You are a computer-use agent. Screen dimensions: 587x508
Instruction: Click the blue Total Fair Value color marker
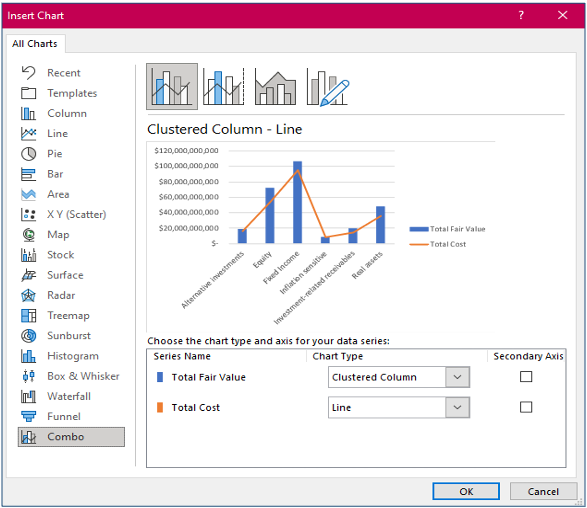tap(160, 377)
